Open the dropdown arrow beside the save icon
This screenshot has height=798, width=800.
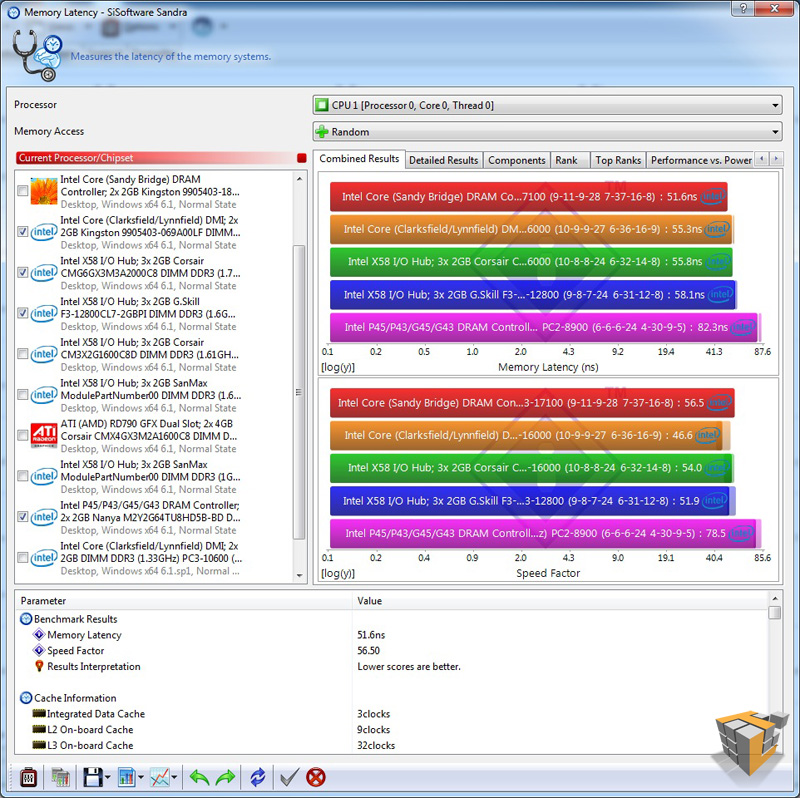point(107,778)
